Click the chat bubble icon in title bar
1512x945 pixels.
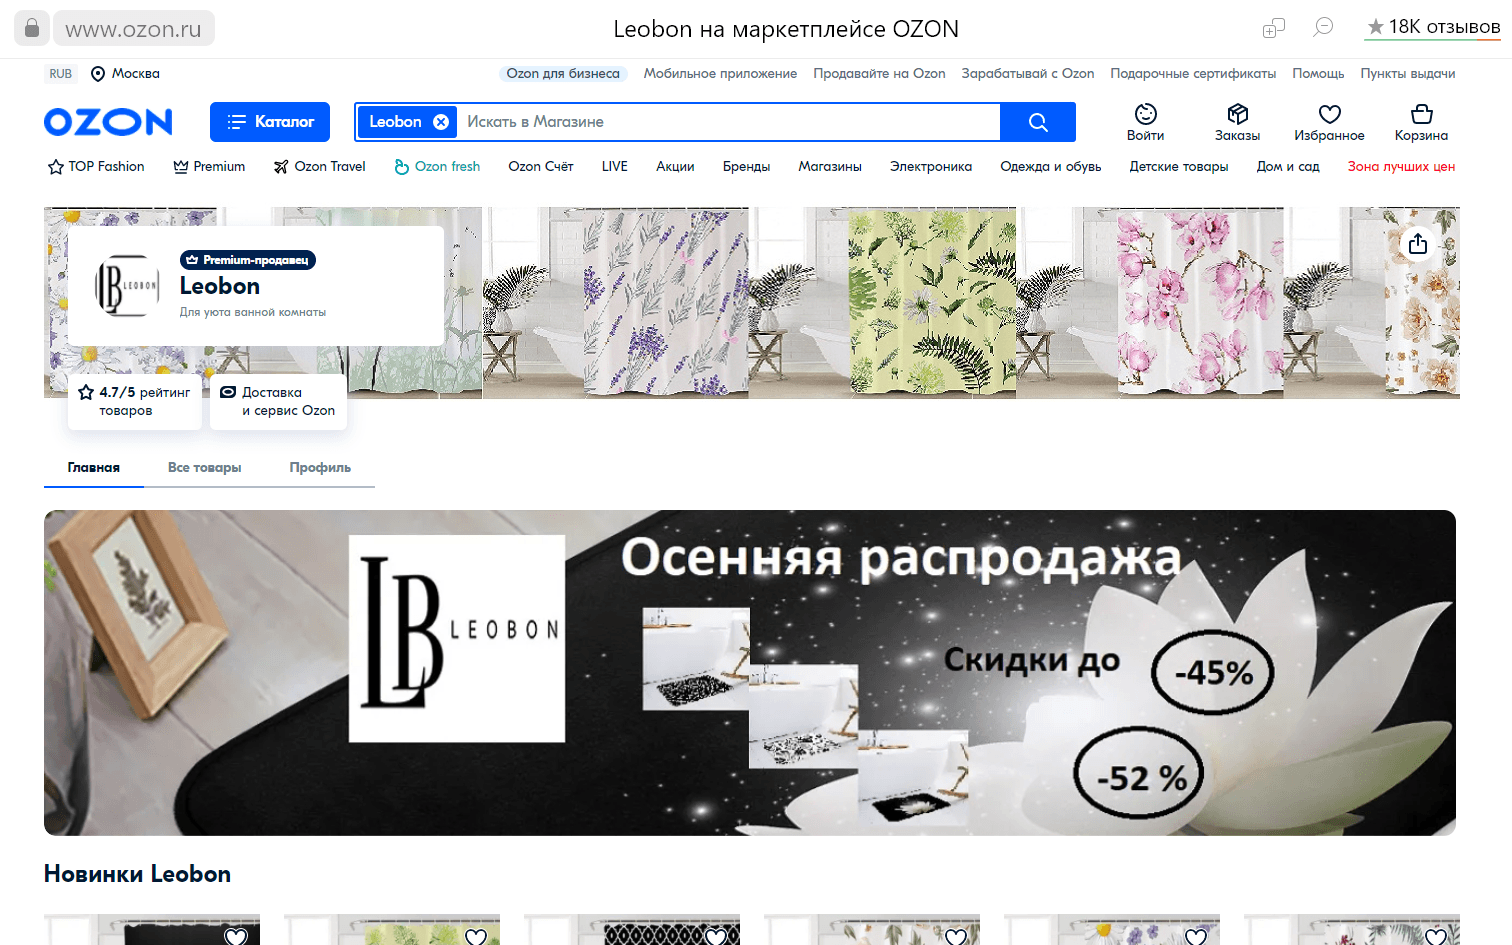[1324, 27]
